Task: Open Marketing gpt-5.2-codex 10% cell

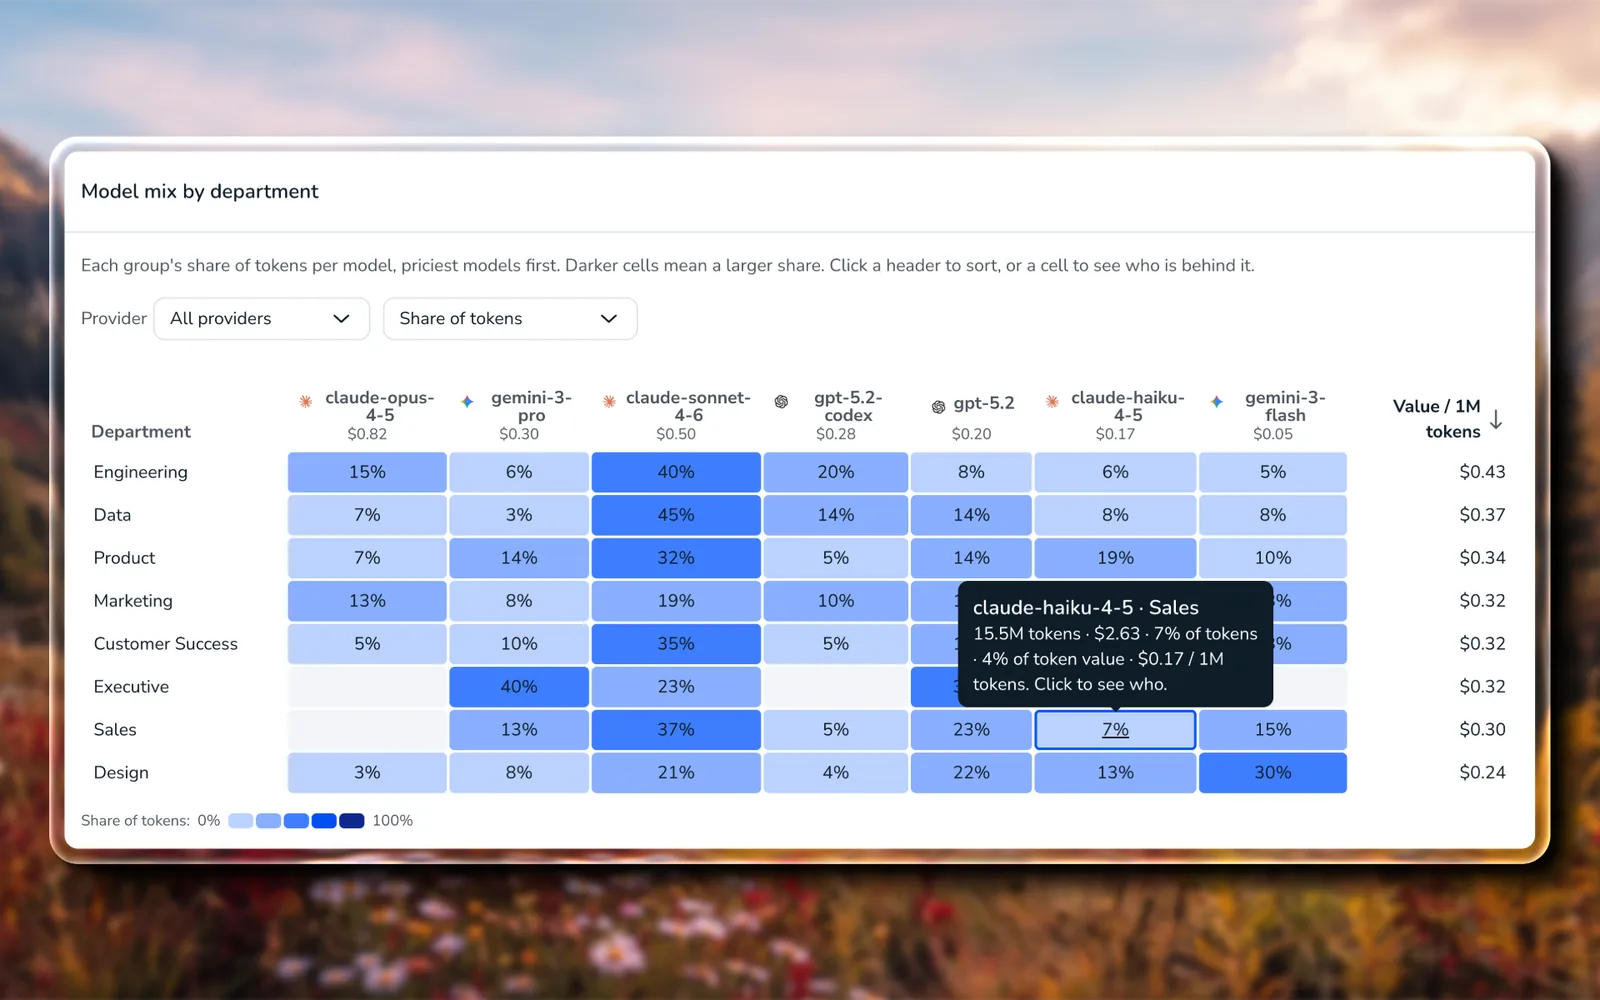Action: pyautogui.click(x=836, y=601)
